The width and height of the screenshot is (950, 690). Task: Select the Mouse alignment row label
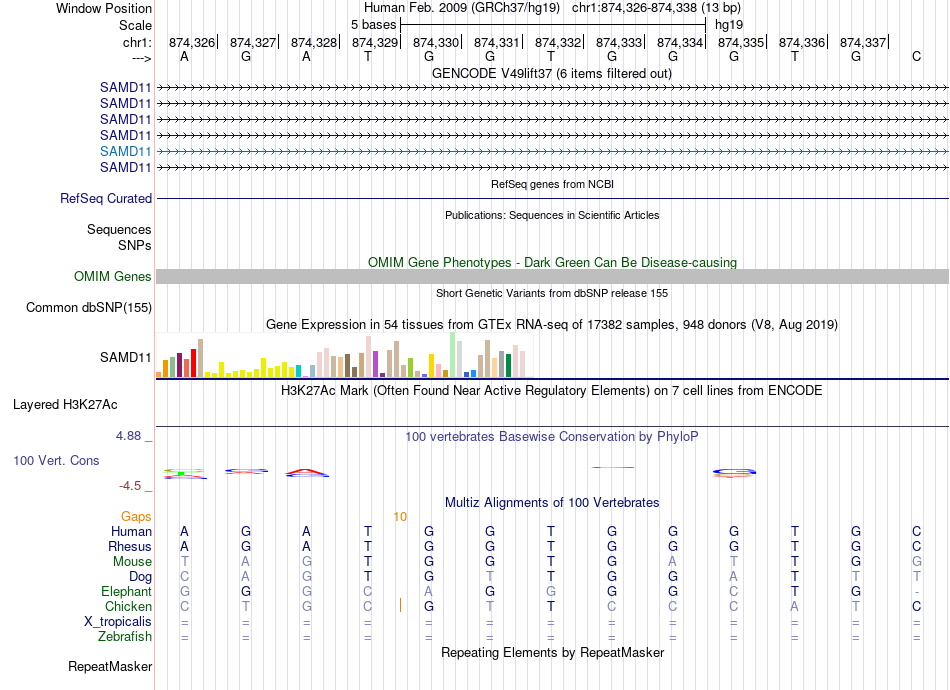click(x=132, y=562)
